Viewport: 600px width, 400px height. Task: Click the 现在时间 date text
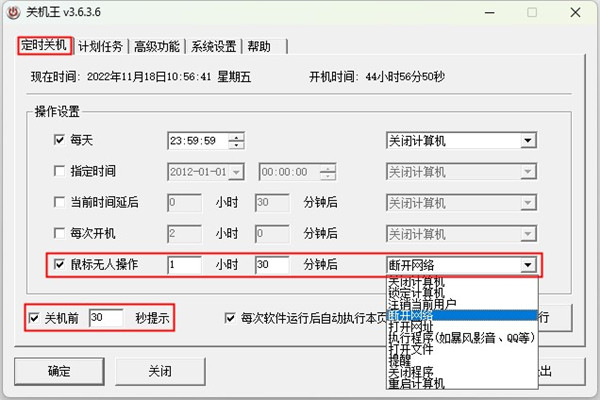point(141,77)
